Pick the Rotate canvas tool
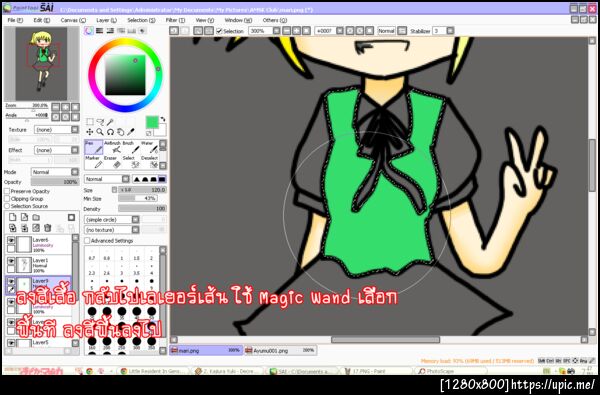The width and height of the screenshot is (600, 395). click(110, 132)
